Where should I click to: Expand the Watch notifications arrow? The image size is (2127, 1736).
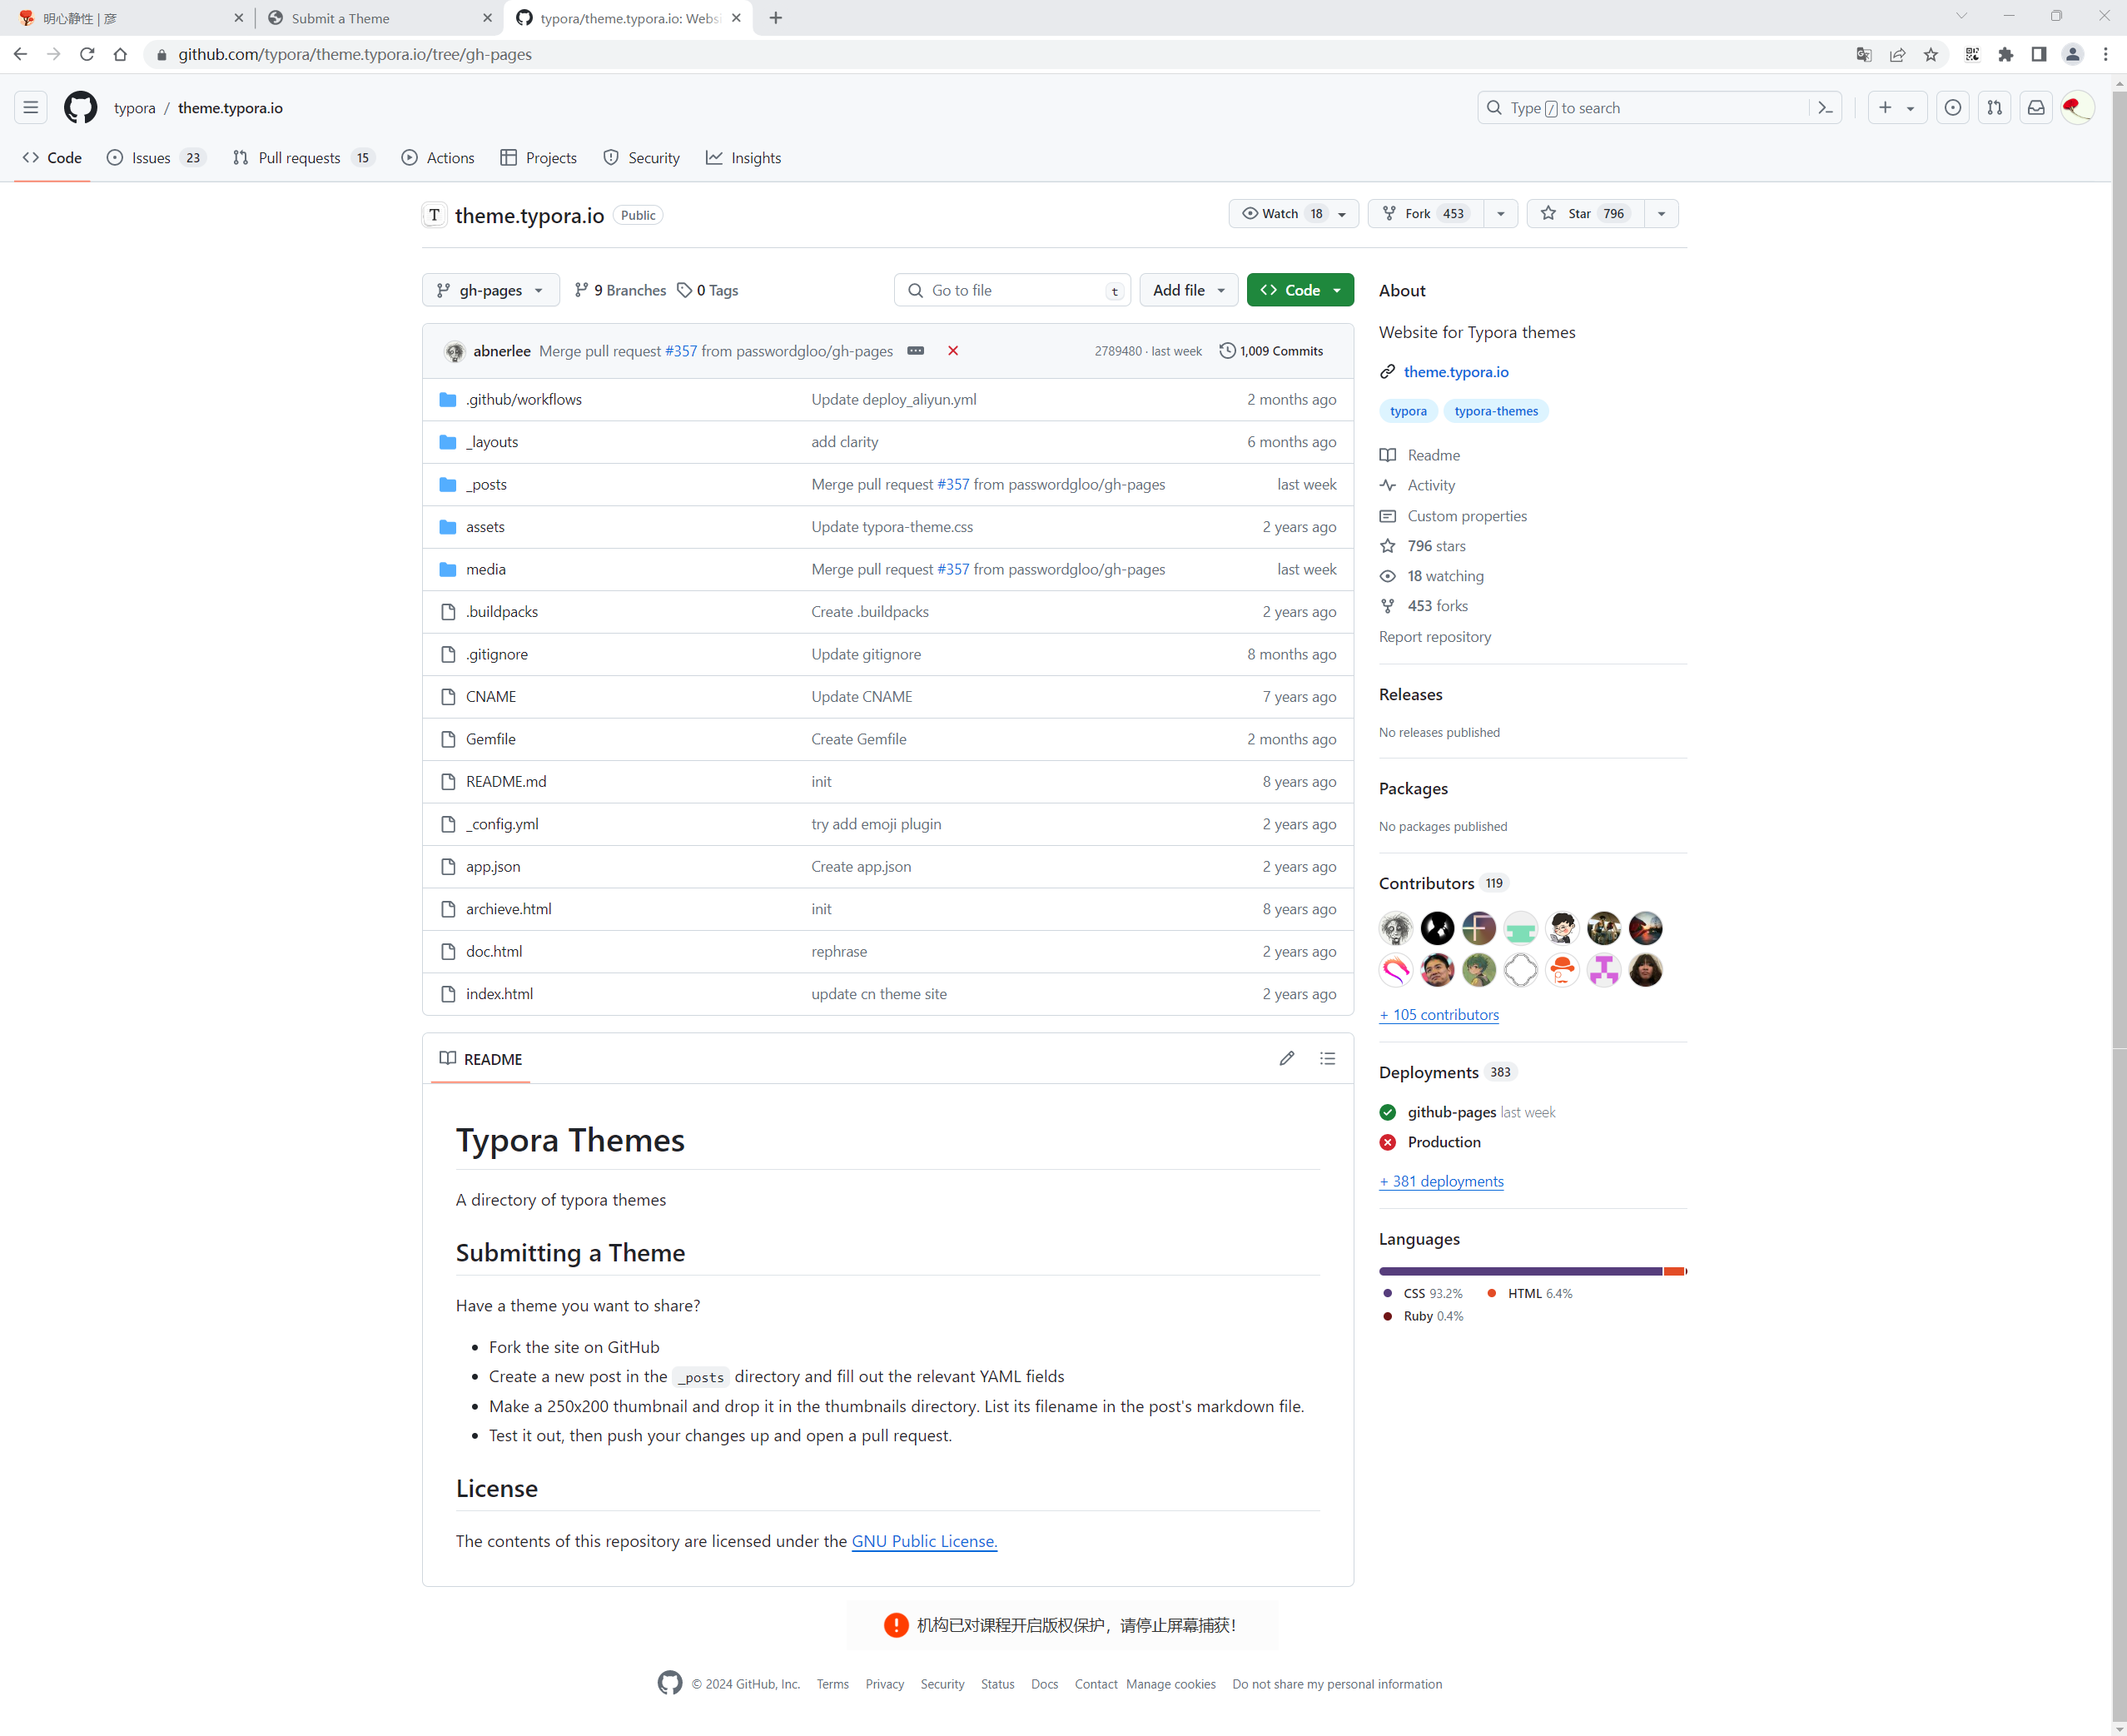[x=1342, y=213]
